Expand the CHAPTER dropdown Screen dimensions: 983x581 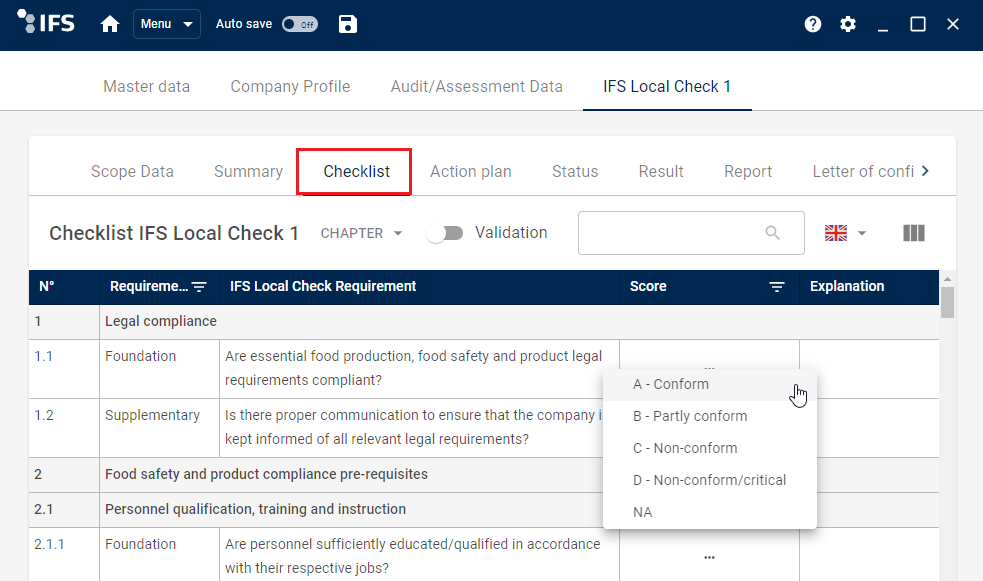361,233
